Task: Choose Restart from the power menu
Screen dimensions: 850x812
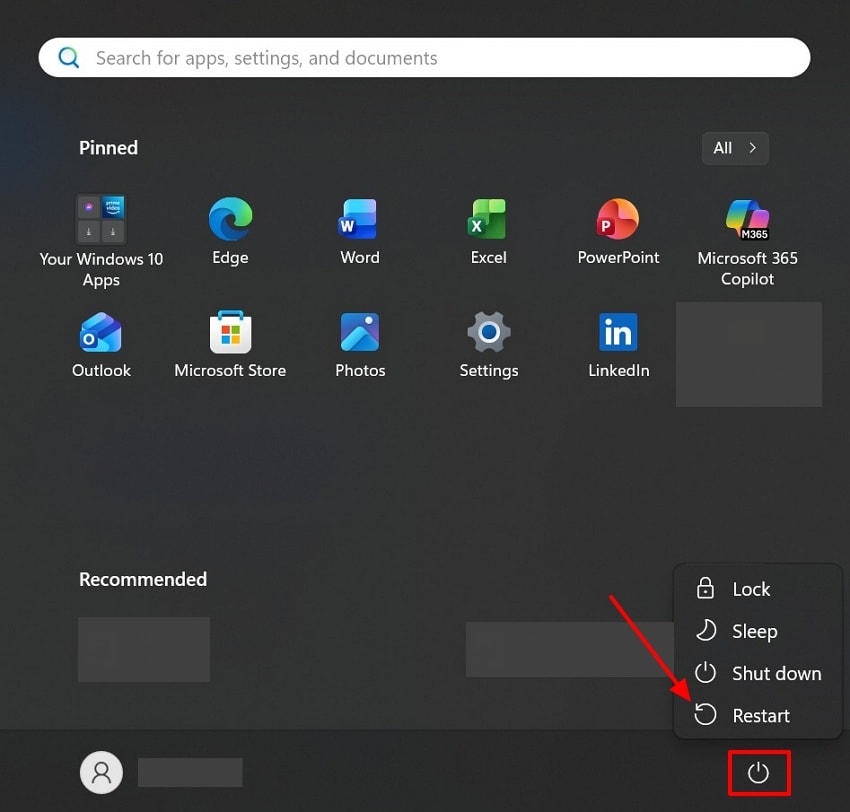Action: pyautogui.click(x=758, y=716)
